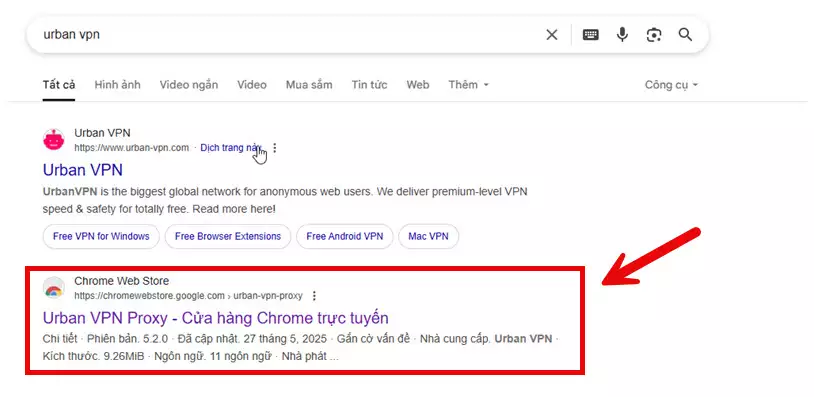Open the on-screen keyboard input tool

point(590,35)
